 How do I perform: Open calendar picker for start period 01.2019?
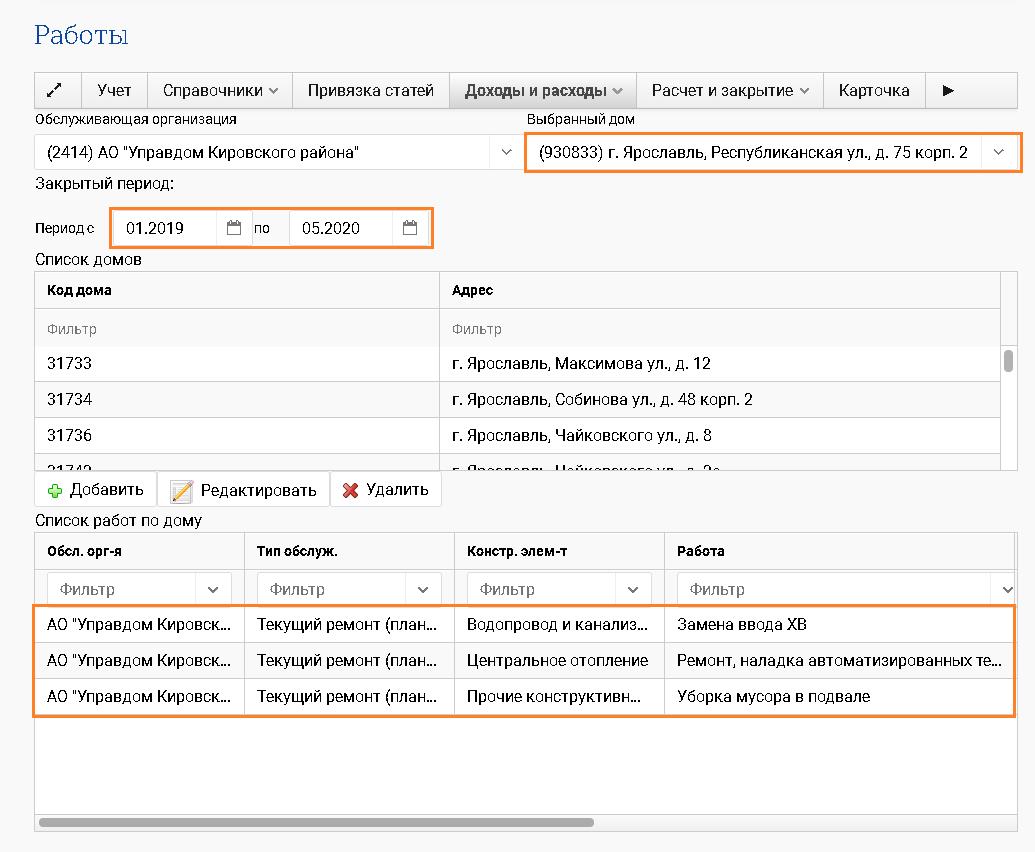[x=234, y=228]
